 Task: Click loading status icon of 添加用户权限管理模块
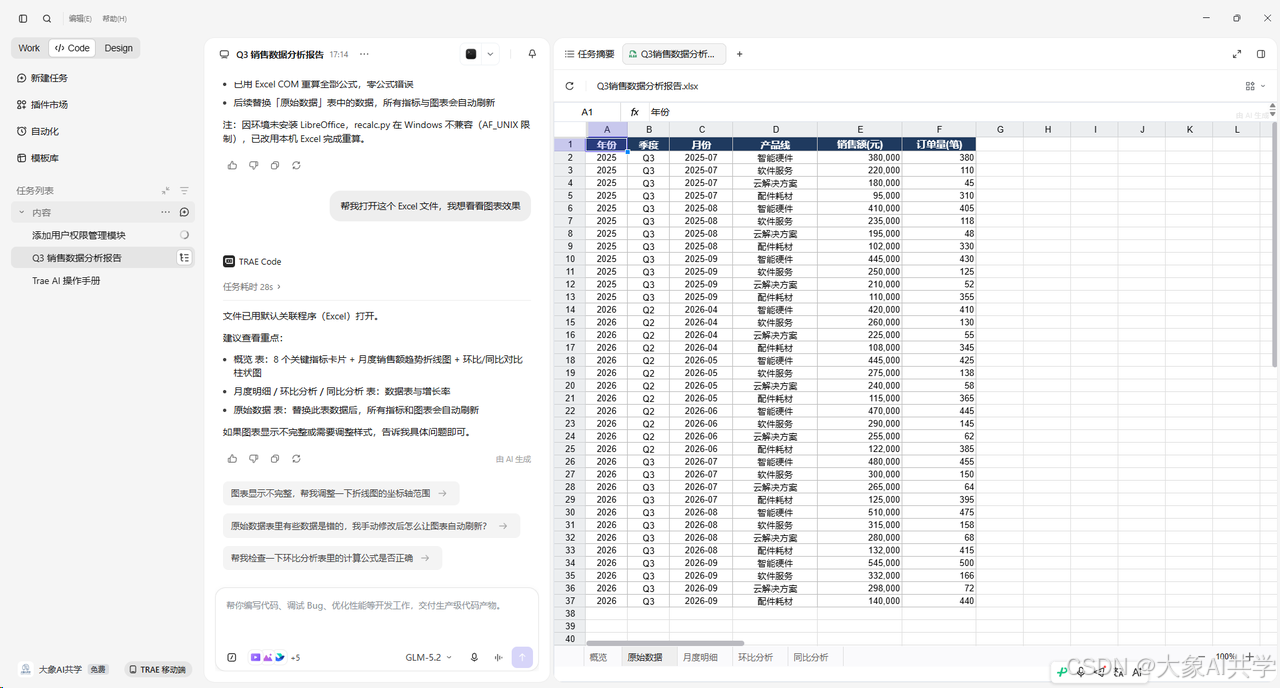pyautogui.click(x=184, y=235)
